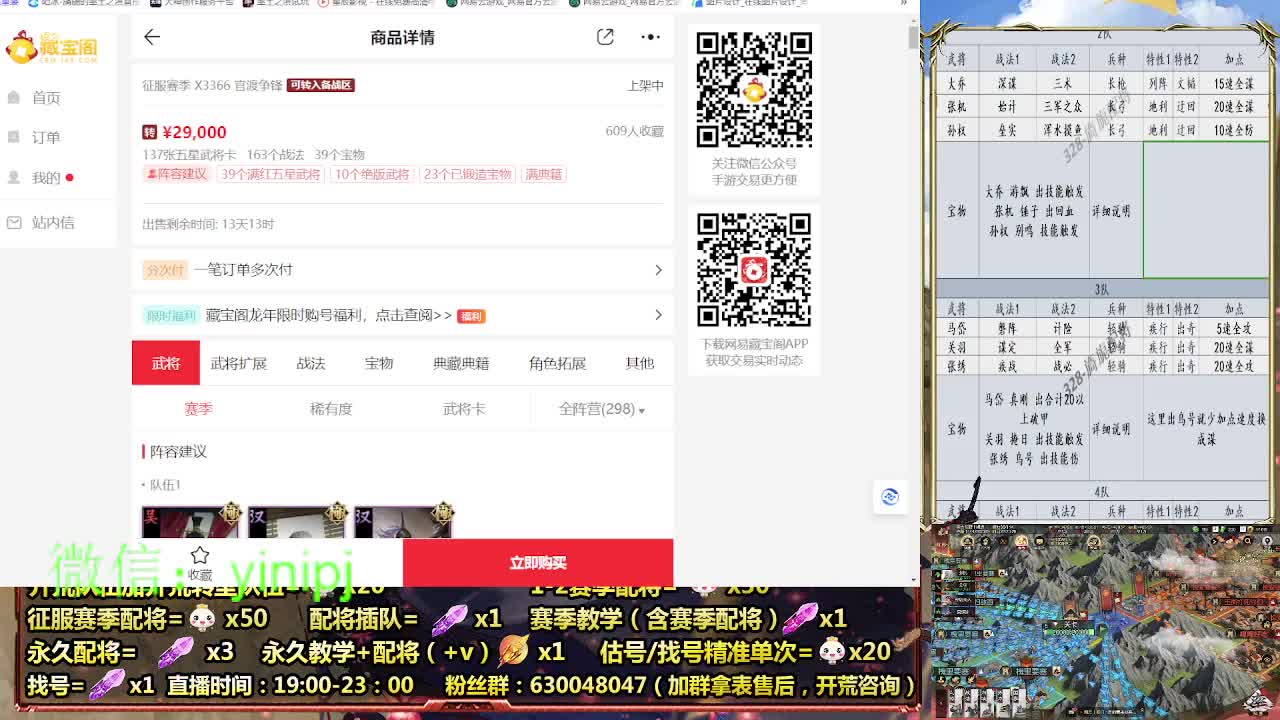Viewport: 1280px width, 720px height.
Task: Select the 赛季 sub-tab
Action: 198,409
